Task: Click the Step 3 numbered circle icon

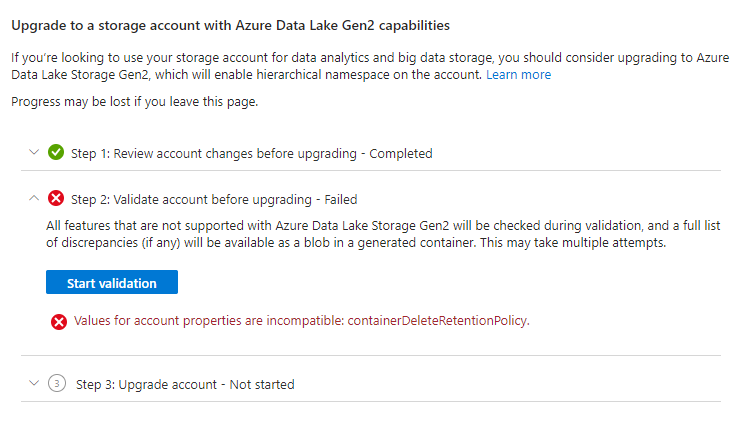Action: pos(56,384)
